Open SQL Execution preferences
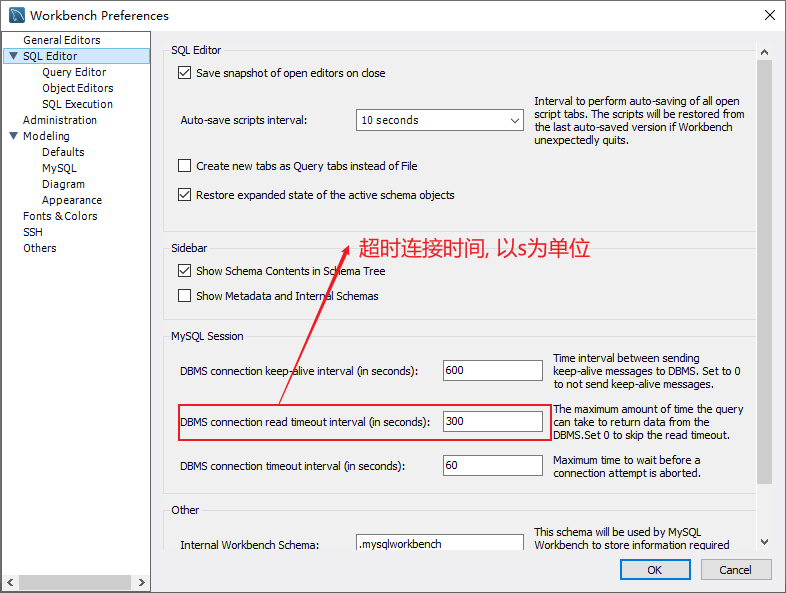786x593 pixels. click(77, 104)
